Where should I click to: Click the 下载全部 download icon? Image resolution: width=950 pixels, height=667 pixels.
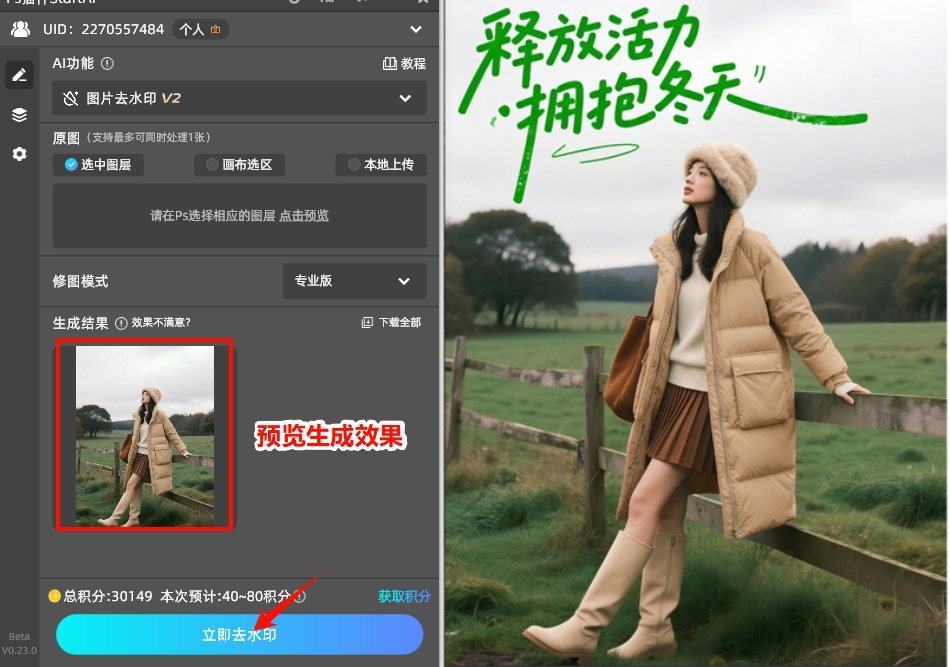(x=366, y=321)
